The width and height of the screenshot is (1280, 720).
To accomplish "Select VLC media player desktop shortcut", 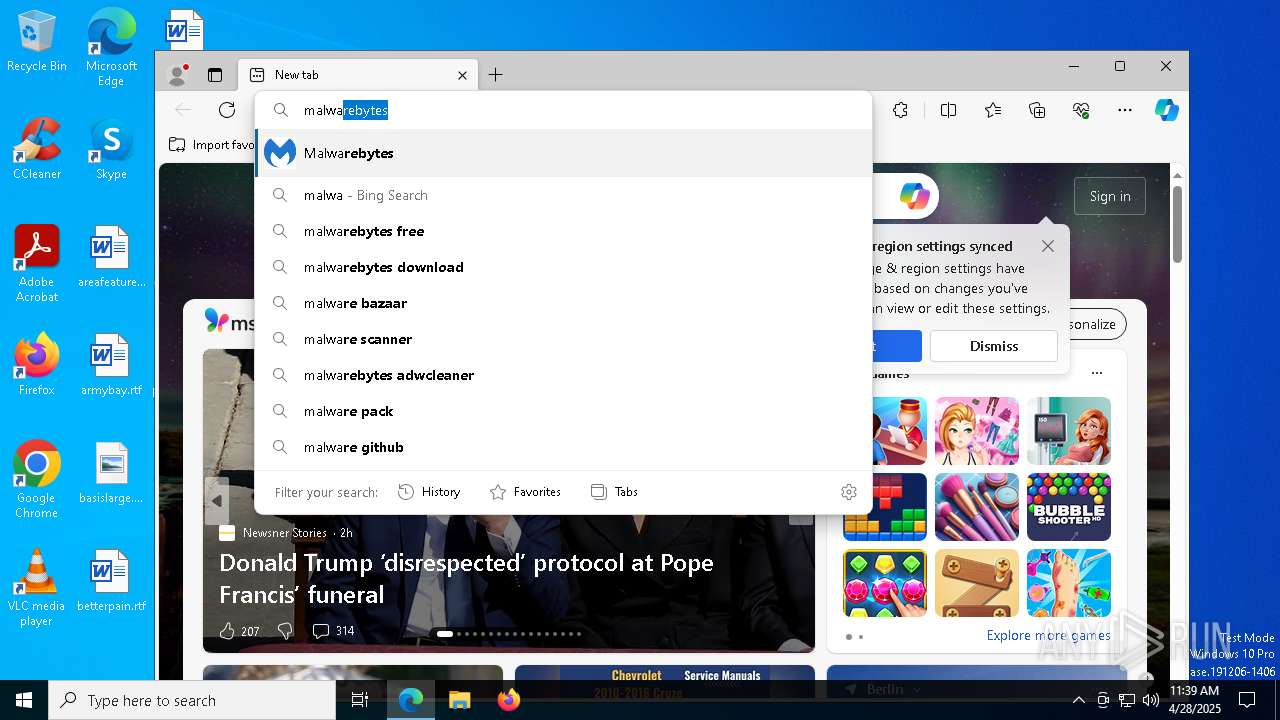I will pos(37,588).
